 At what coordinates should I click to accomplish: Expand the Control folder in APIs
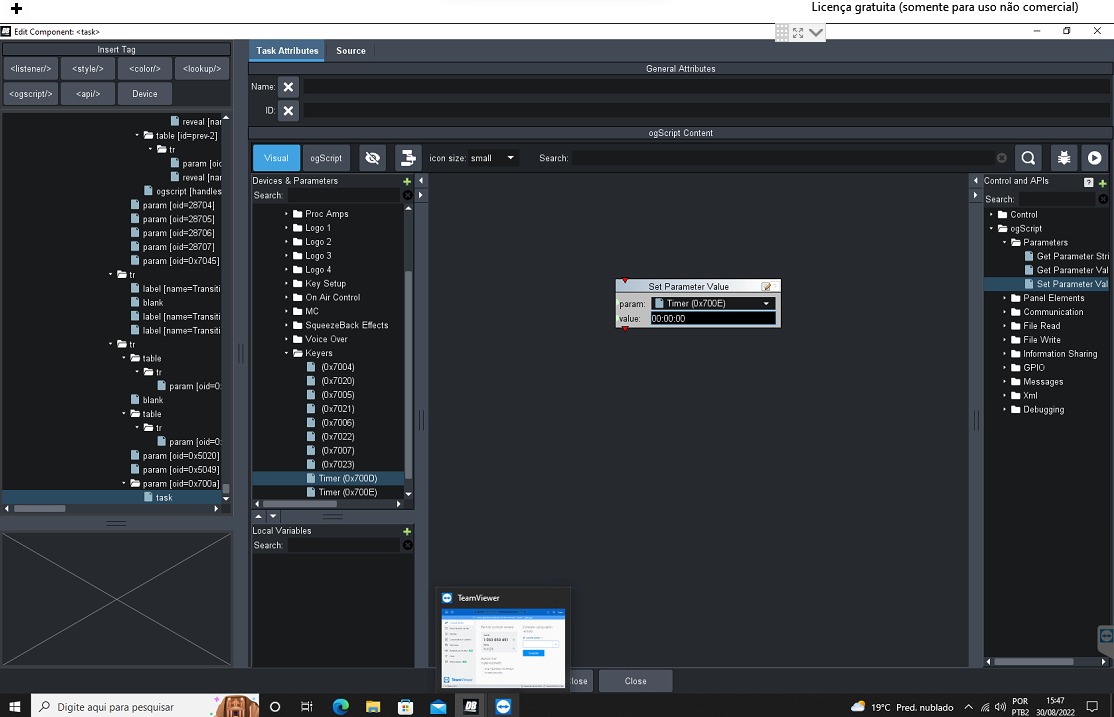992,215
